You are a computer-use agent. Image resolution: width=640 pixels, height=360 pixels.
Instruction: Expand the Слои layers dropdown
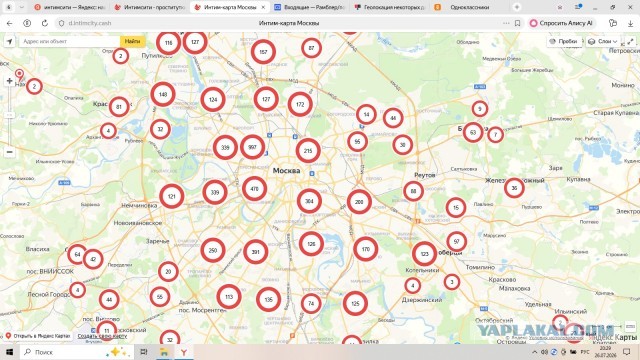click(x=604, y=41)
